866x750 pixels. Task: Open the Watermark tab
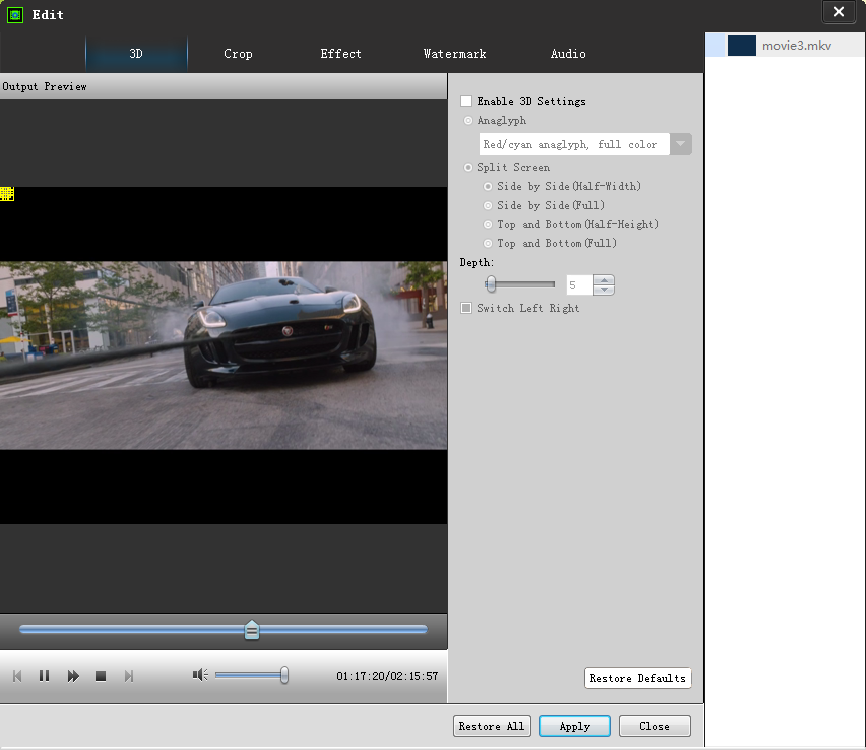click(x=455, y=54)
